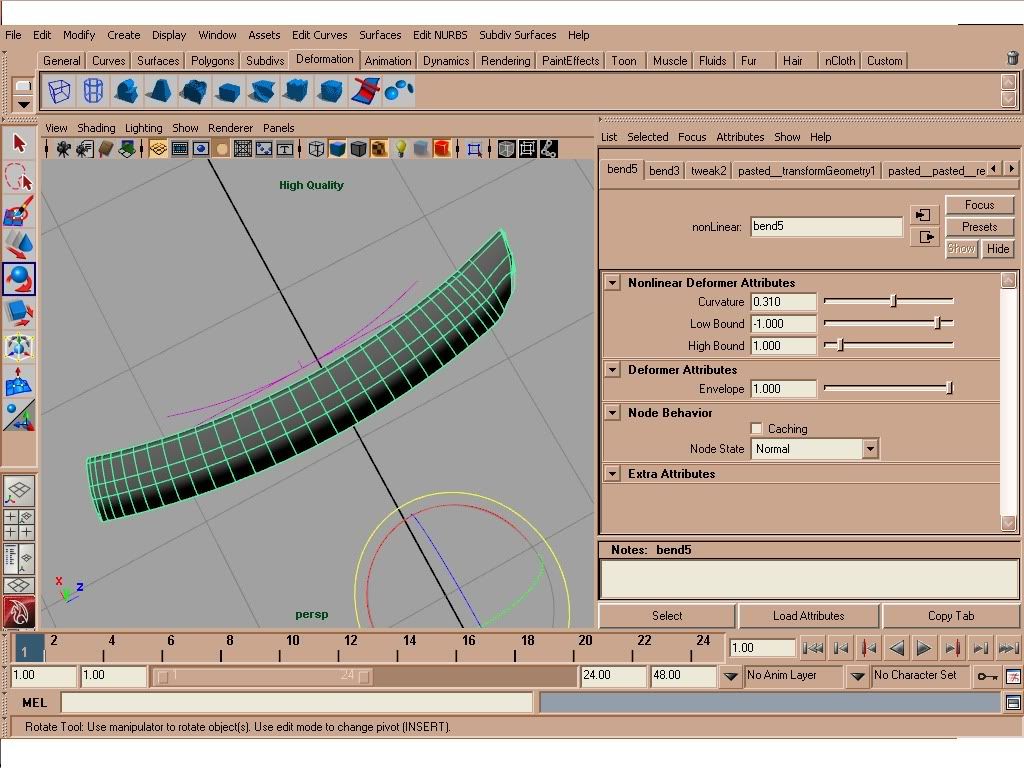
Task: Click the play forwards button
Action: [924, 648]
